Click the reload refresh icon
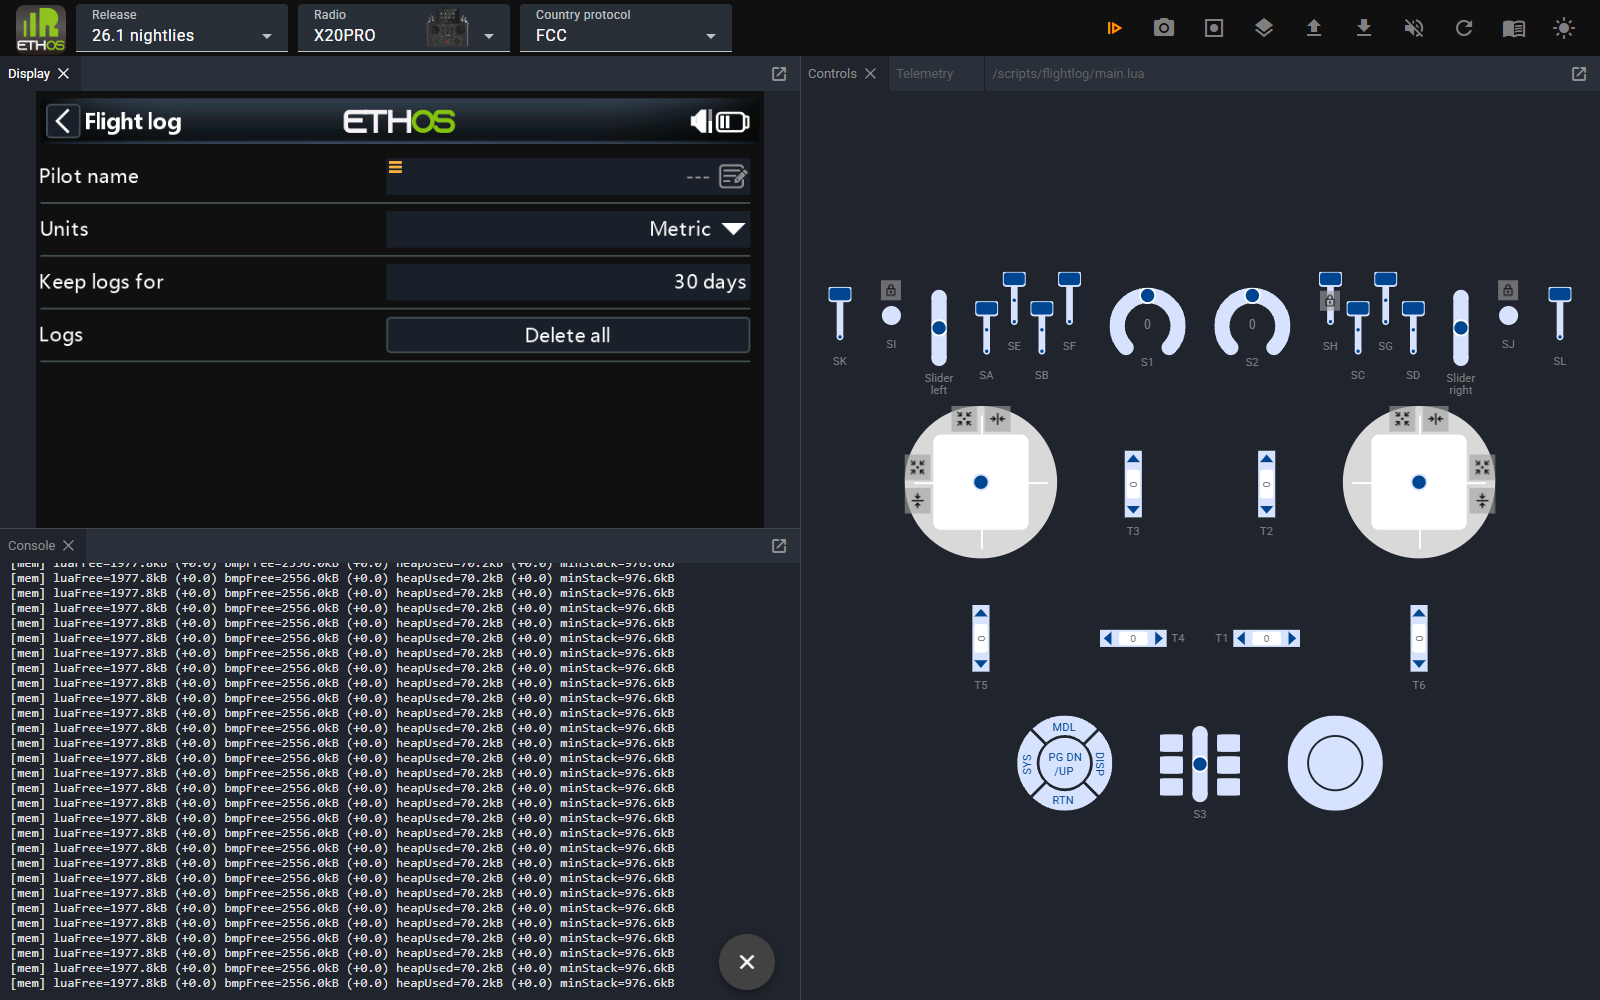 click(1464, 28)
